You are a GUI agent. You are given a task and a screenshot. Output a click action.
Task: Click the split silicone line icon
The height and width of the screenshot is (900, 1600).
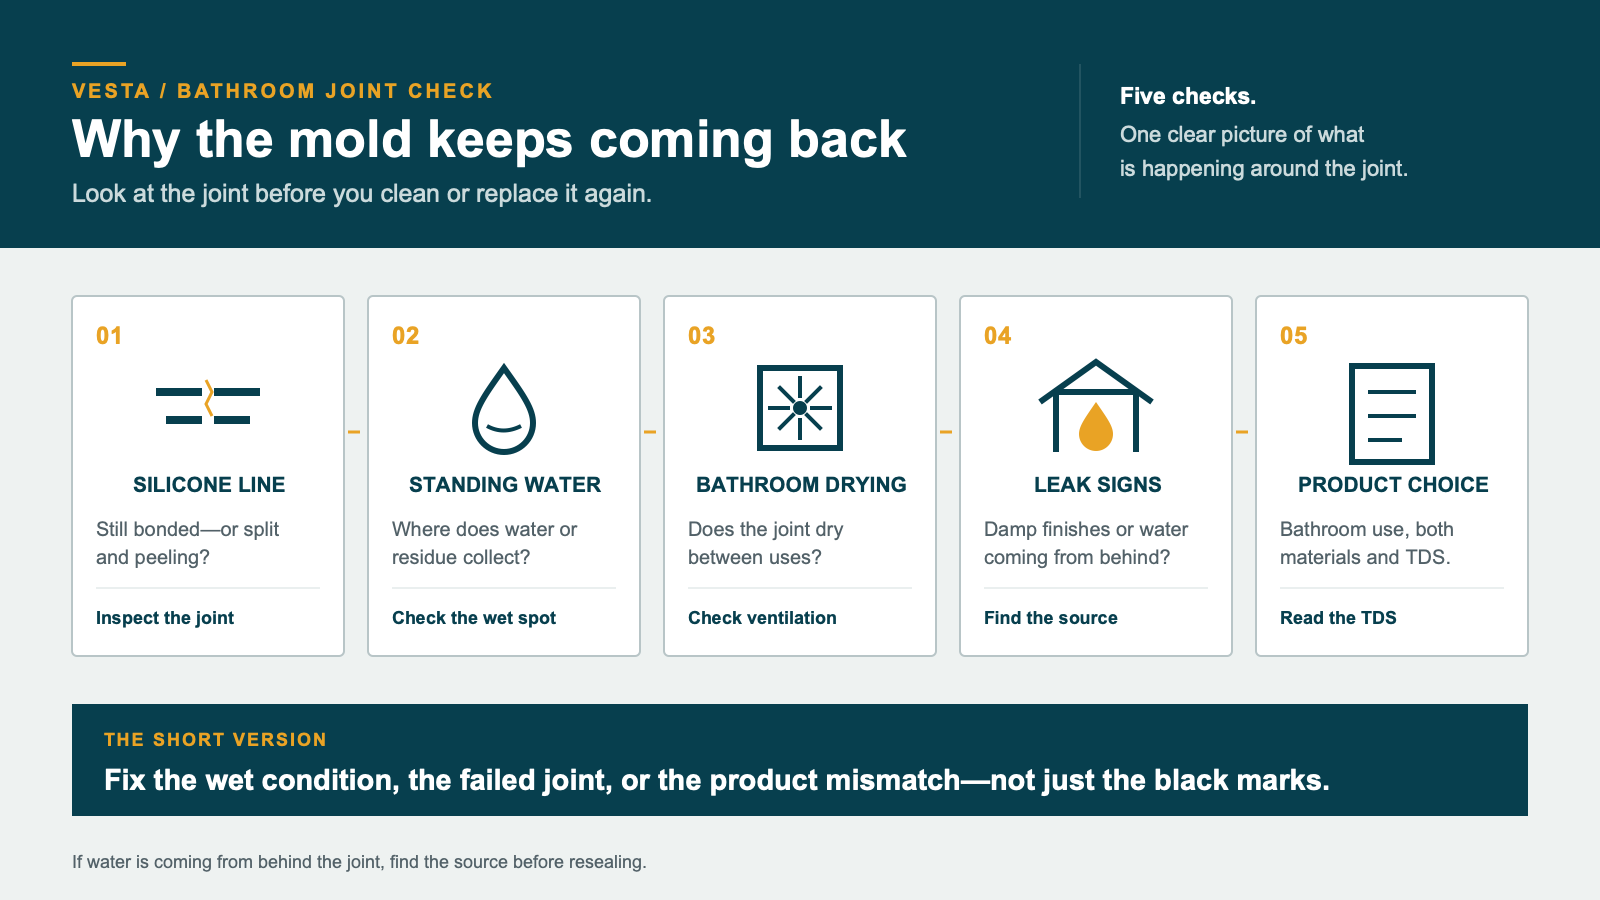pyautogui.click(x=208, y=402)
